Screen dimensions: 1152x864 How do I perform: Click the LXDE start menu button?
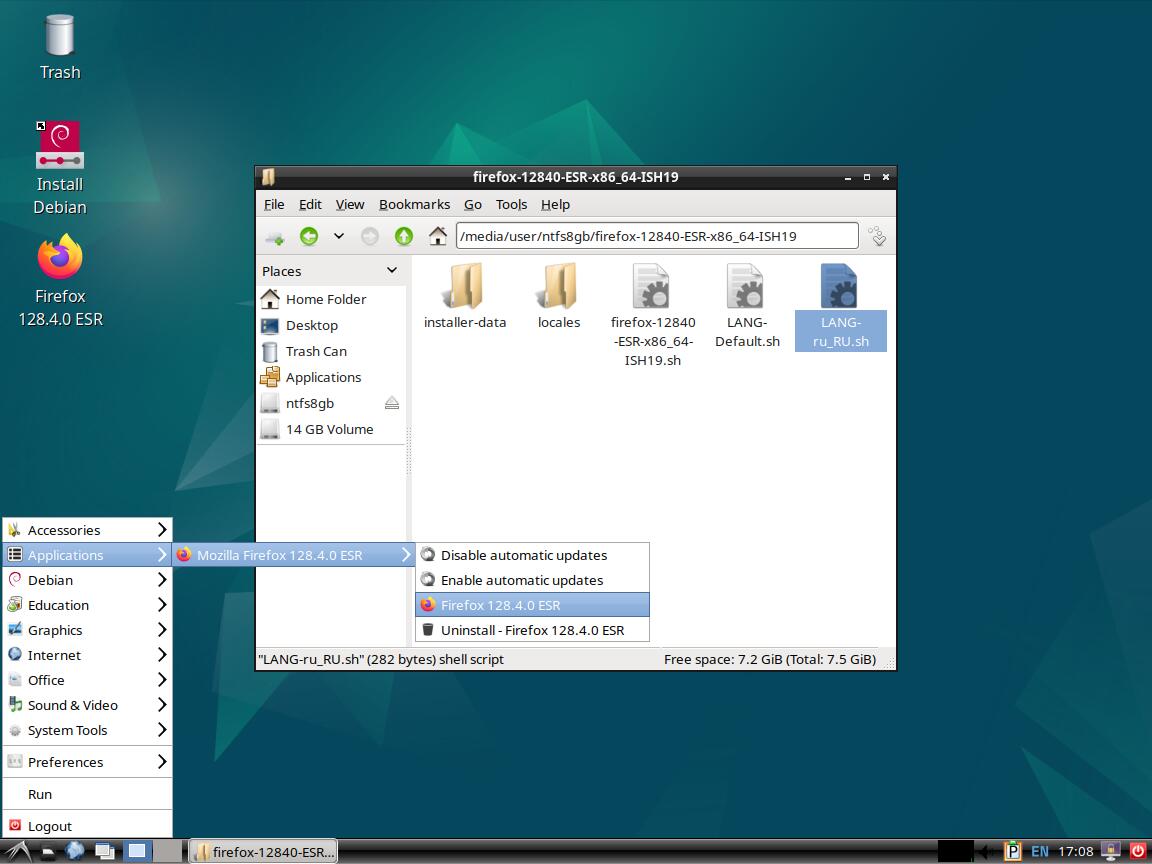(16, 852)
